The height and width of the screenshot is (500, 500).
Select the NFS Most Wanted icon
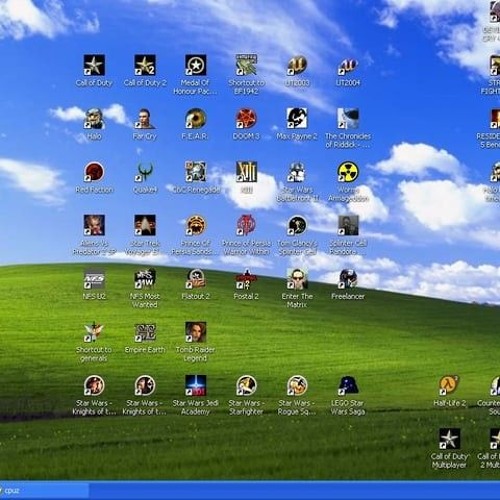click(x=145, y=279)
